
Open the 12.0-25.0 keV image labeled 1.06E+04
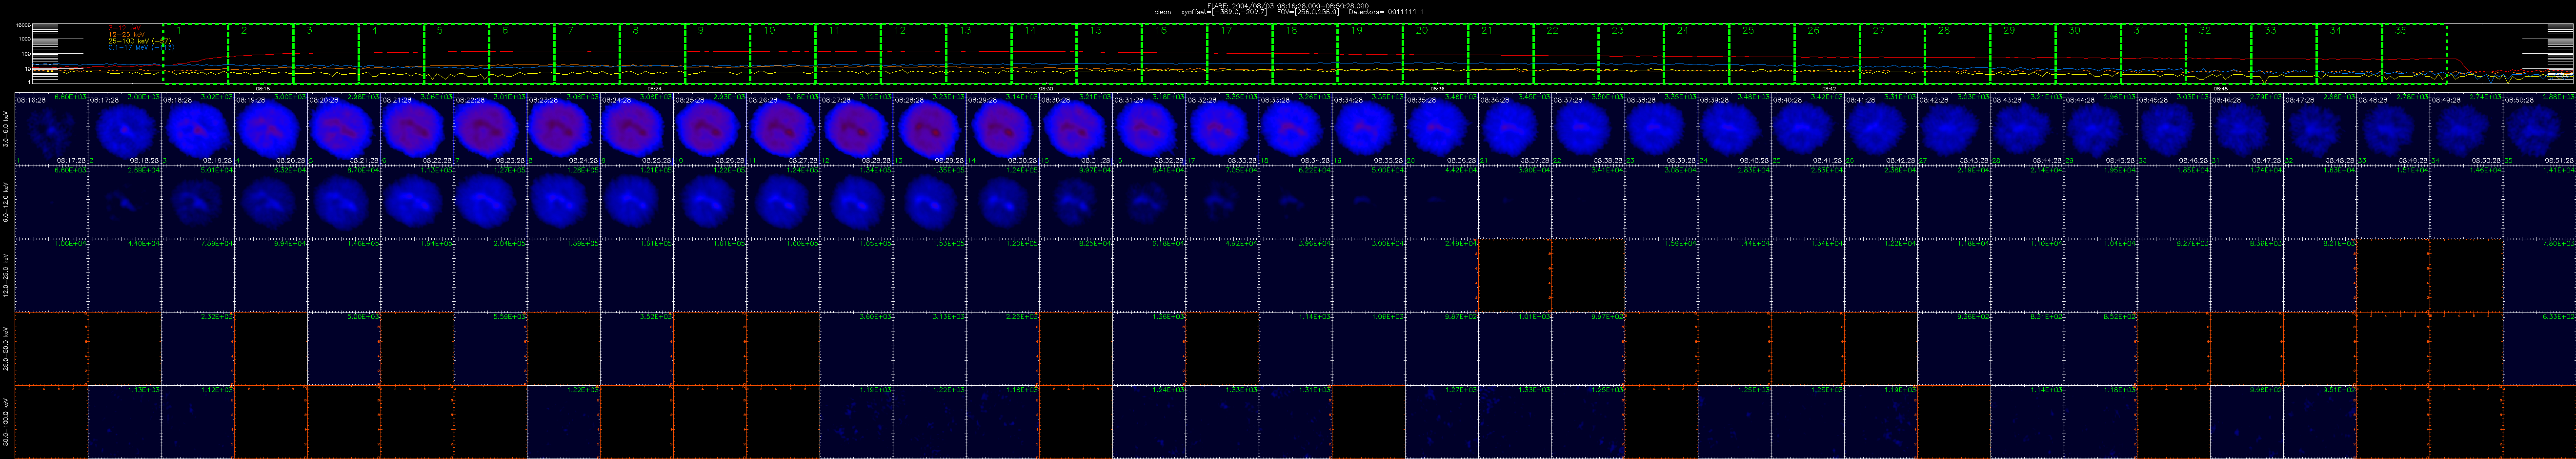tap(52, 275)
